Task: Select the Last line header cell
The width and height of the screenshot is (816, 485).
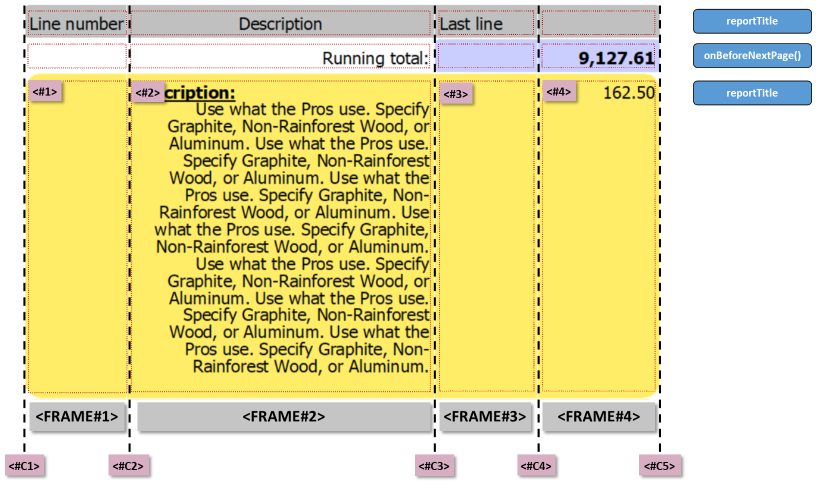Action: point(486,23)
